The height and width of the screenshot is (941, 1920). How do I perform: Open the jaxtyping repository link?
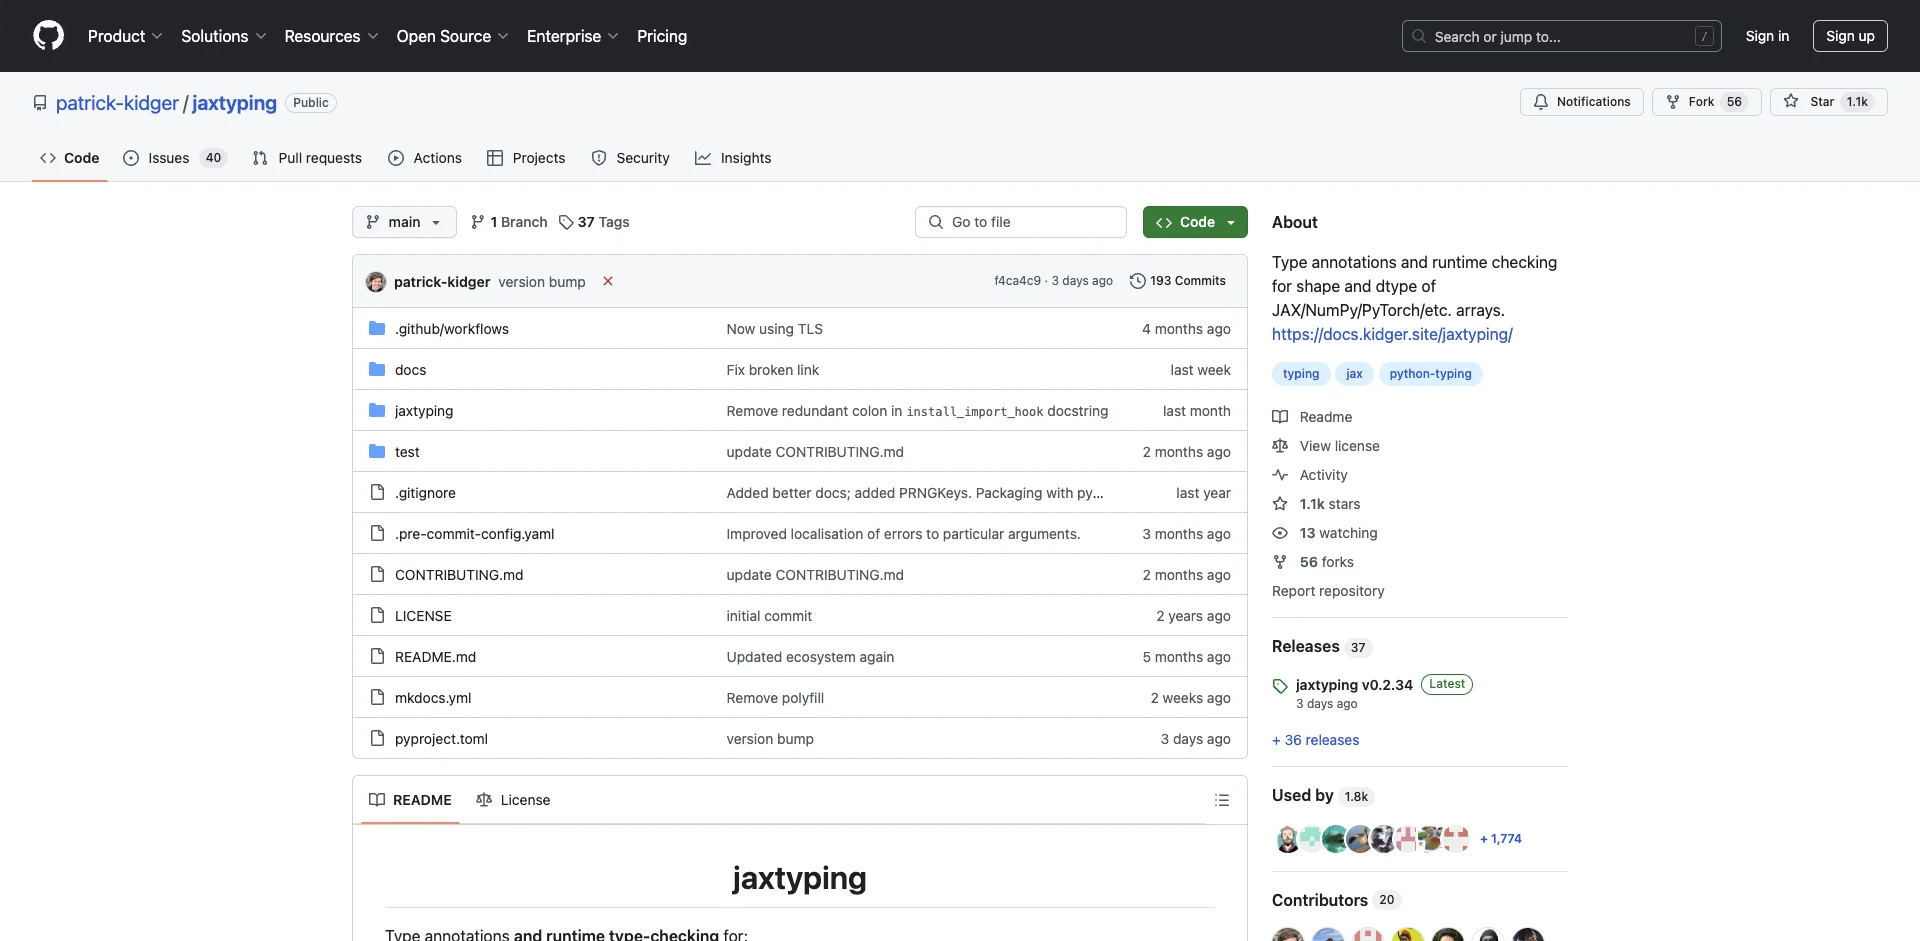[234, 103]
